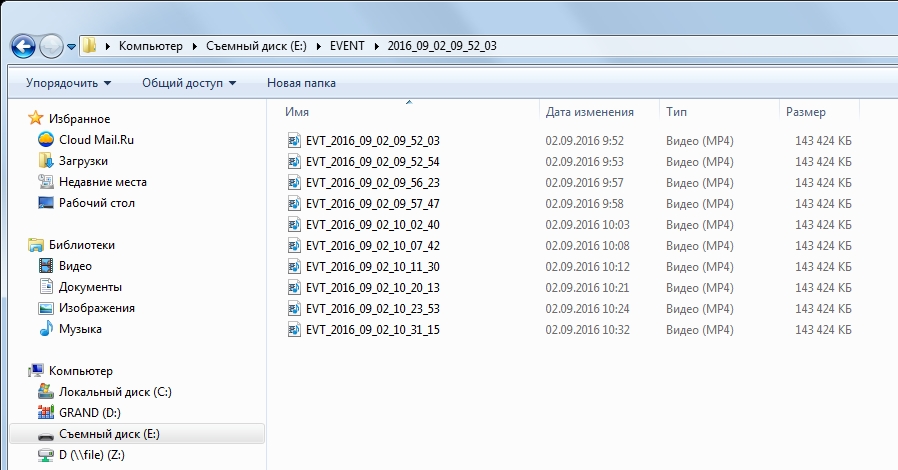This screenshot has width=898, height=470.
Task: Sort by Дата изменения column header
Action: 590,113
